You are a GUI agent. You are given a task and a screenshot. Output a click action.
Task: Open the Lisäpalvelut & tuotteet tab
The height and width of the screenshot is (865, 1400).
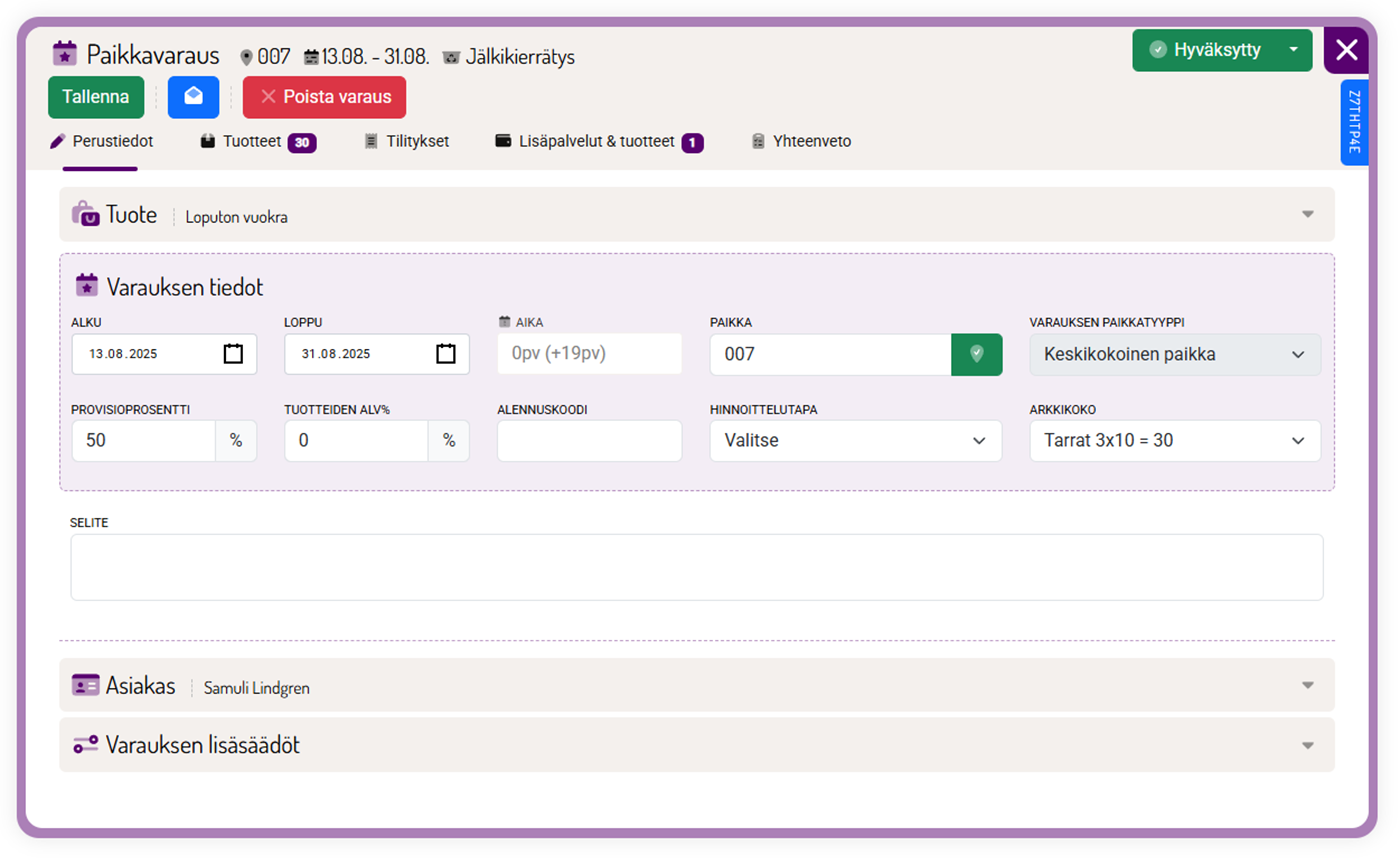[598, 142]
